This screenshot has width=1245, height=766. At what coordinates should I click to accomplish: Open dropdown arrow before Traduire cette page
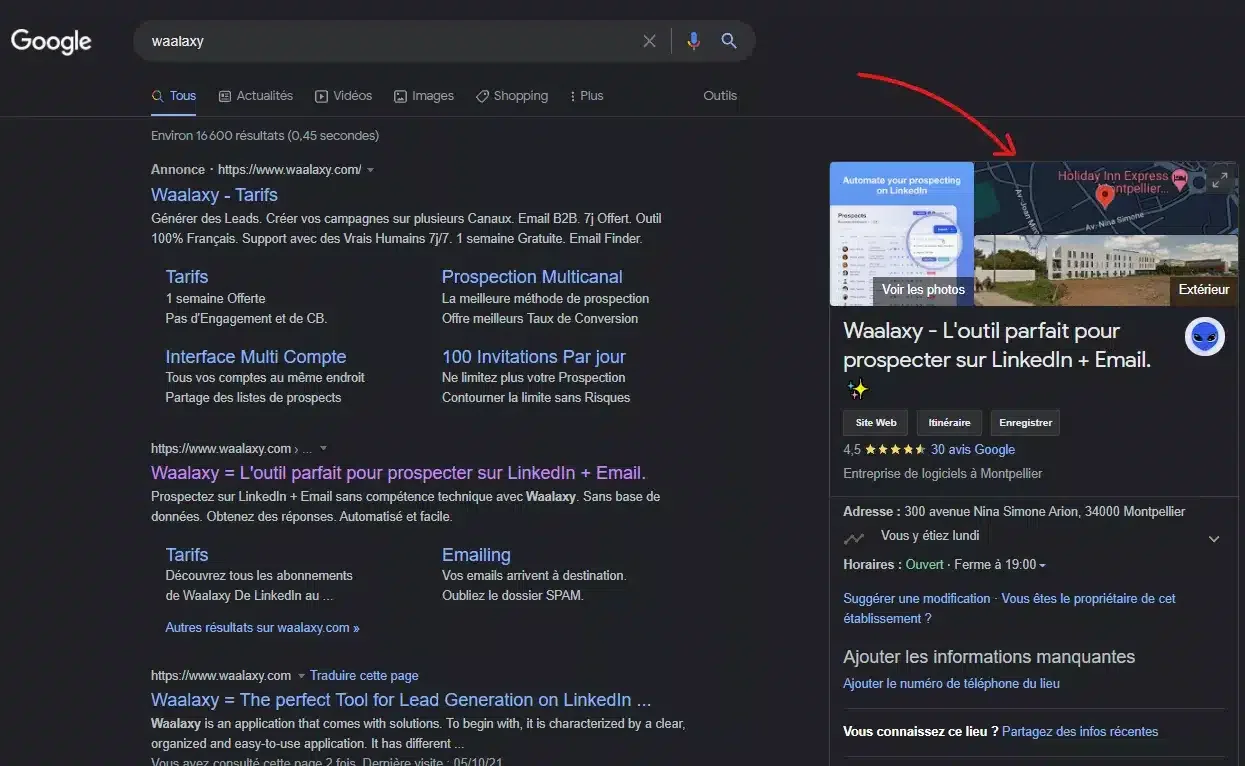301,676
